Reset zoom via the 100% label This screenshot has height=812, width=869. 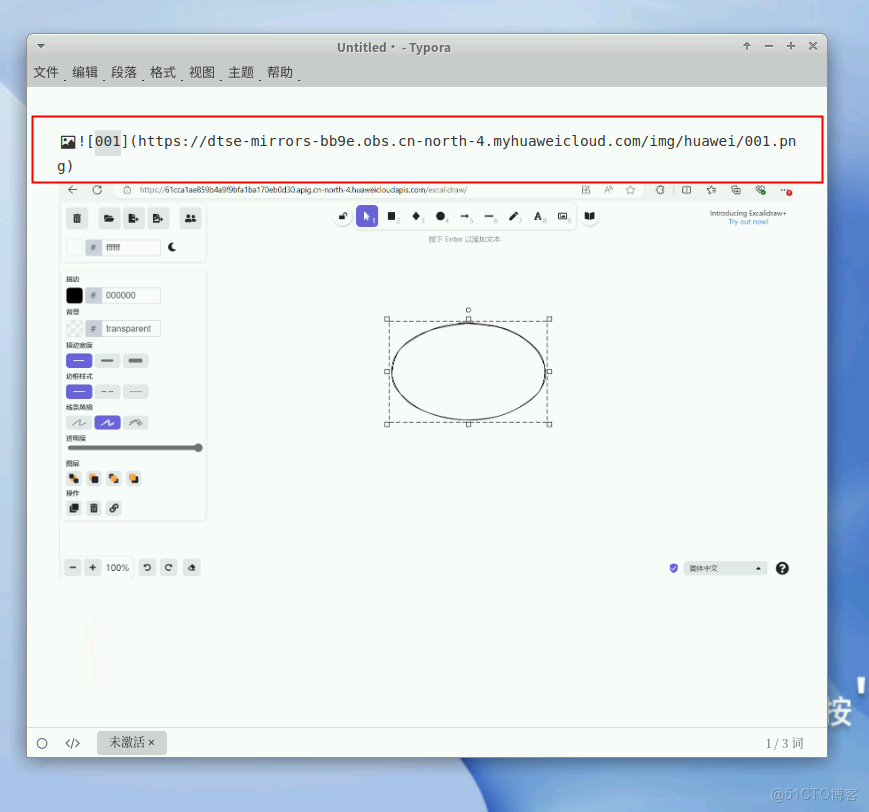pos(117,568)
